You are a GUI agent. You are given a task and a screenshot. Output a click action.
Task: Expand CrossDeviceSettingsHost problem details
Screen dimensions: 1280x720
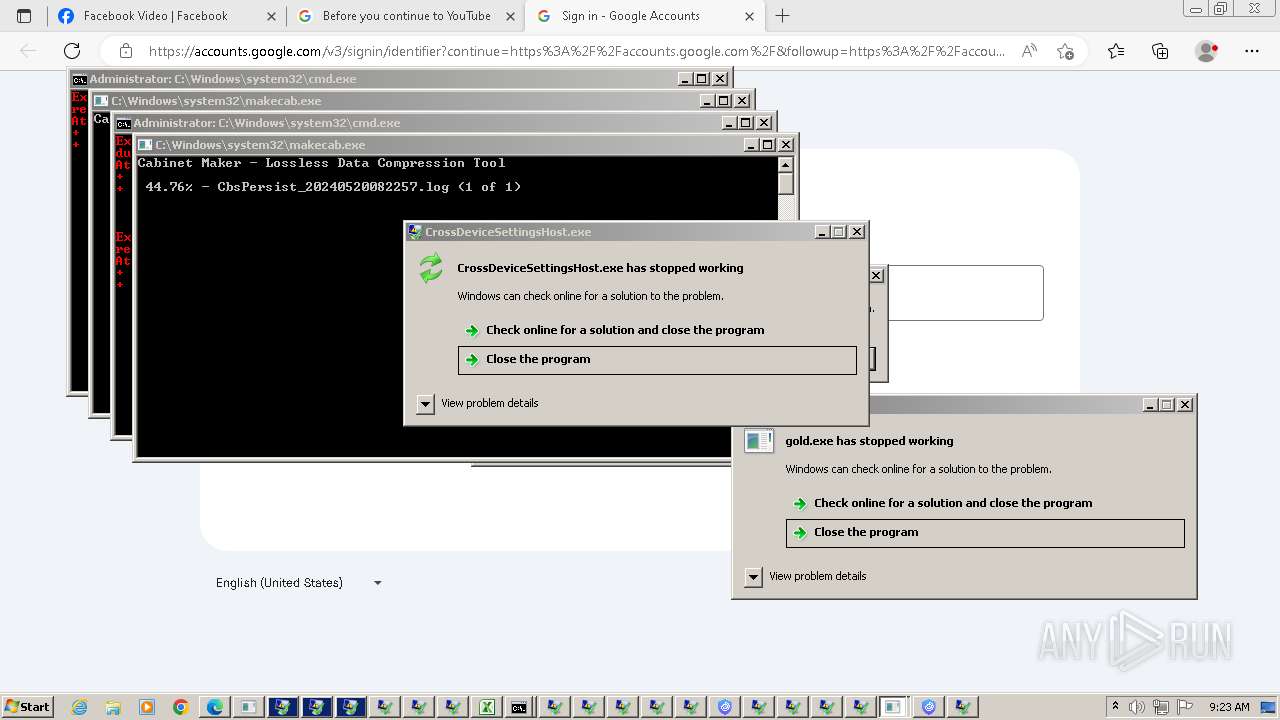tap(425, 404)
